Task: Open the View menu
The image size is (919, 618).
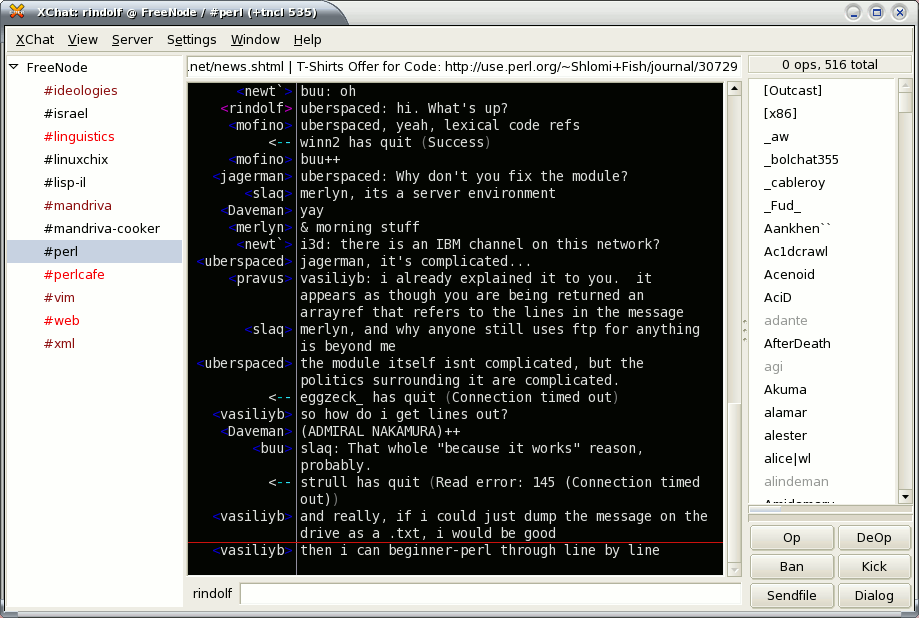Action: coord(83,39)
